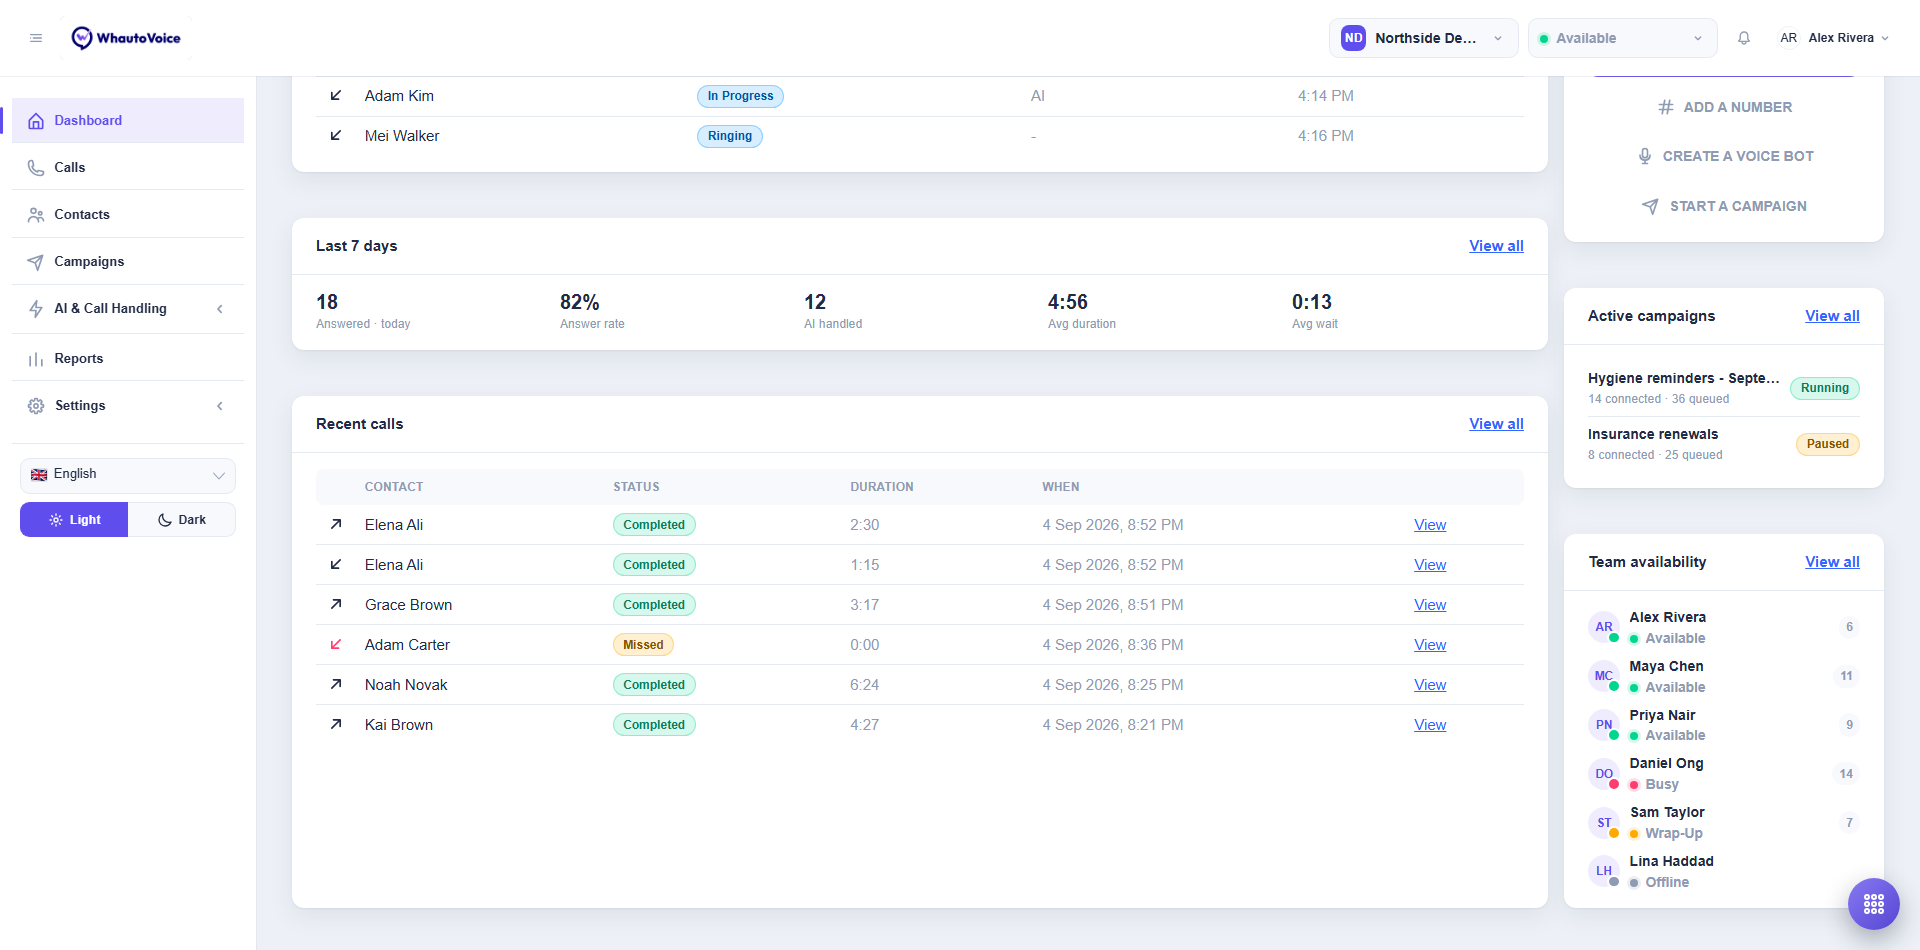Open notifications bell icon
1920x950 pixels.
1744,38
